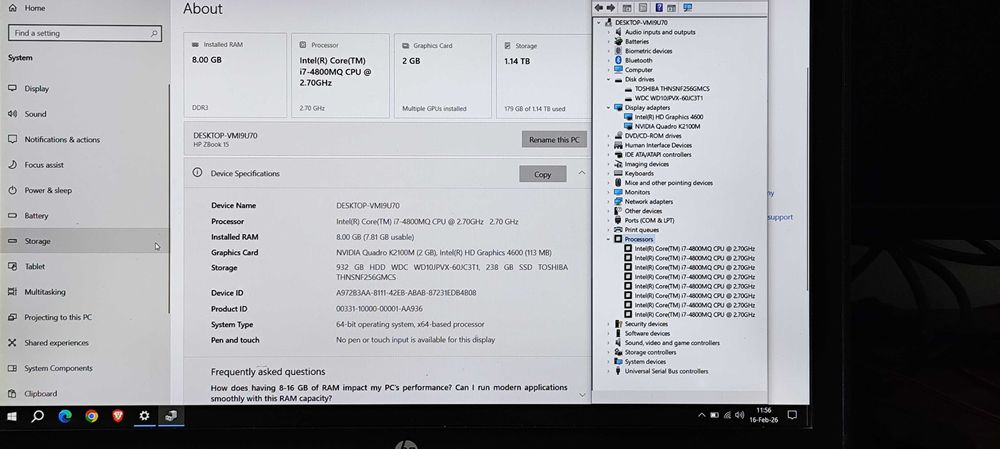The height and width of the screenshot is (449, 1000).
Task: Click the Forward arrow in Device Manager toolbar
Action: pos(610,8)
